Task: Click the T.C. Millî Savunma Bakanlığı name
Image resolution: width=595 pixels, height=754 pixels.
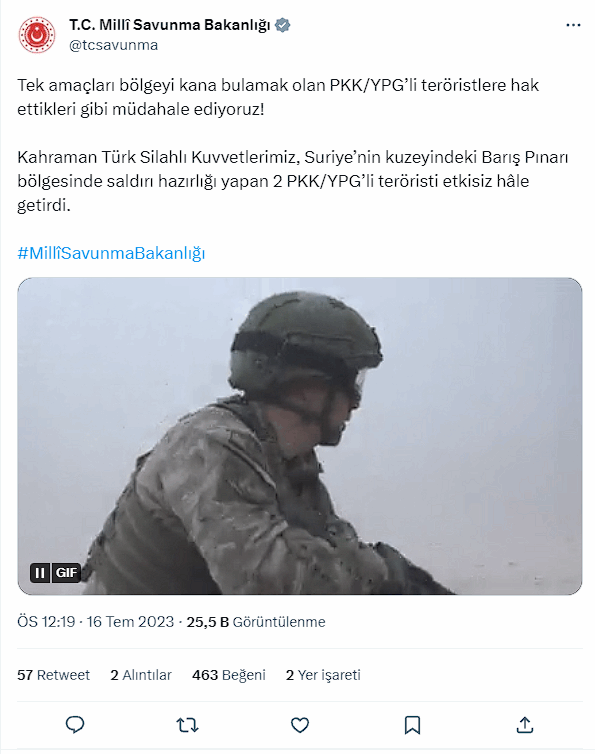Action: (170, 25)
